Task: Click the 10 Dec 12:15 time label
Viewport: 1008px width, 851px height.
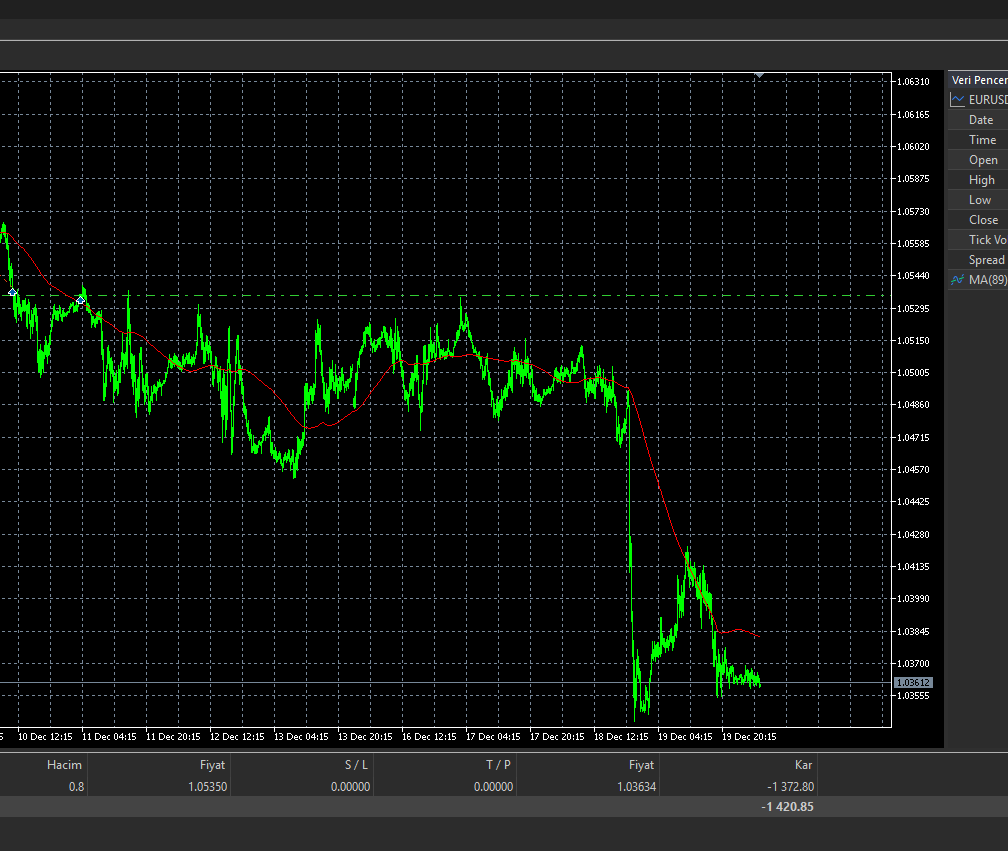Action: 45,737
